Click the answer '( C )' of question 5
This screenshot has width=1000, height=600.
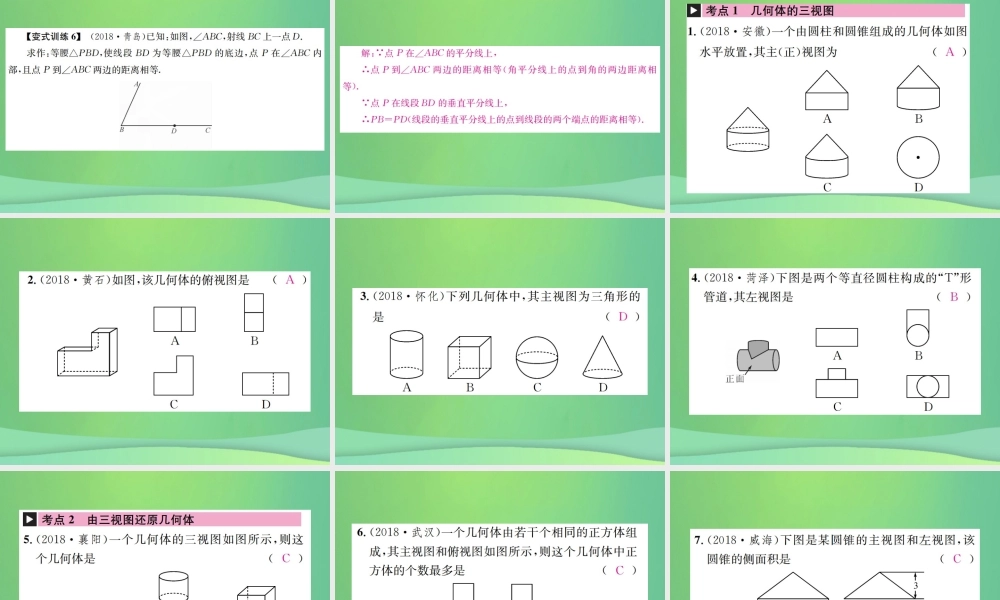click(286, 559)
